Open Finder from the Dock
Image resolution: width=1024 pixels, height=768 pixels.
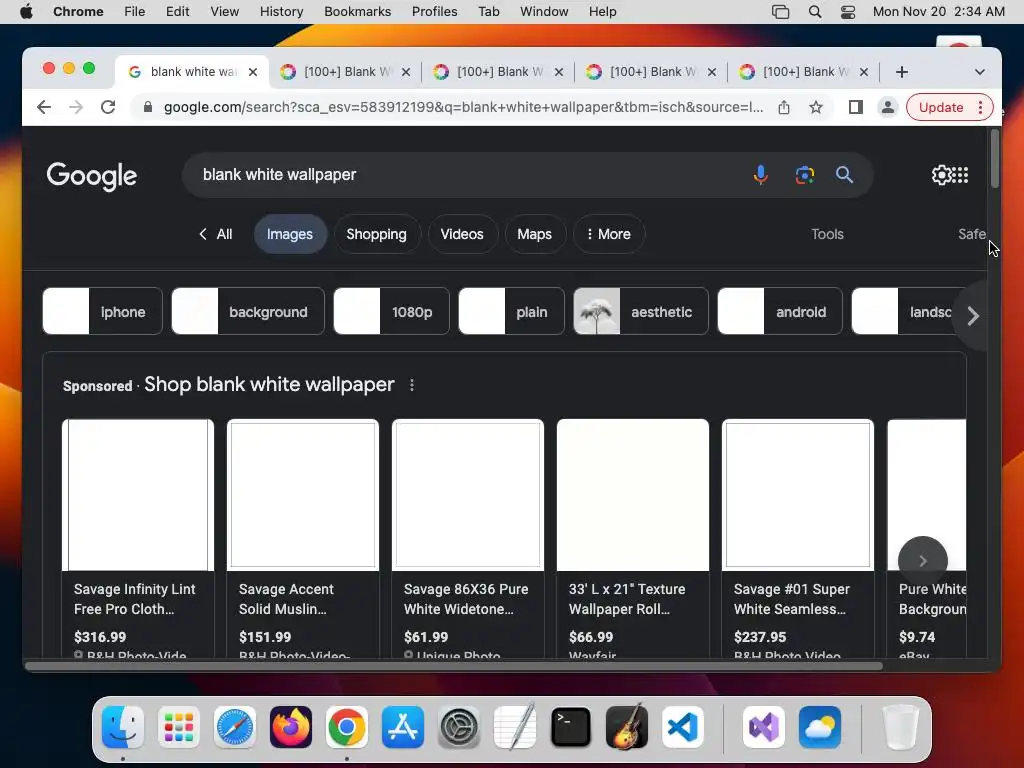[123, 727]
